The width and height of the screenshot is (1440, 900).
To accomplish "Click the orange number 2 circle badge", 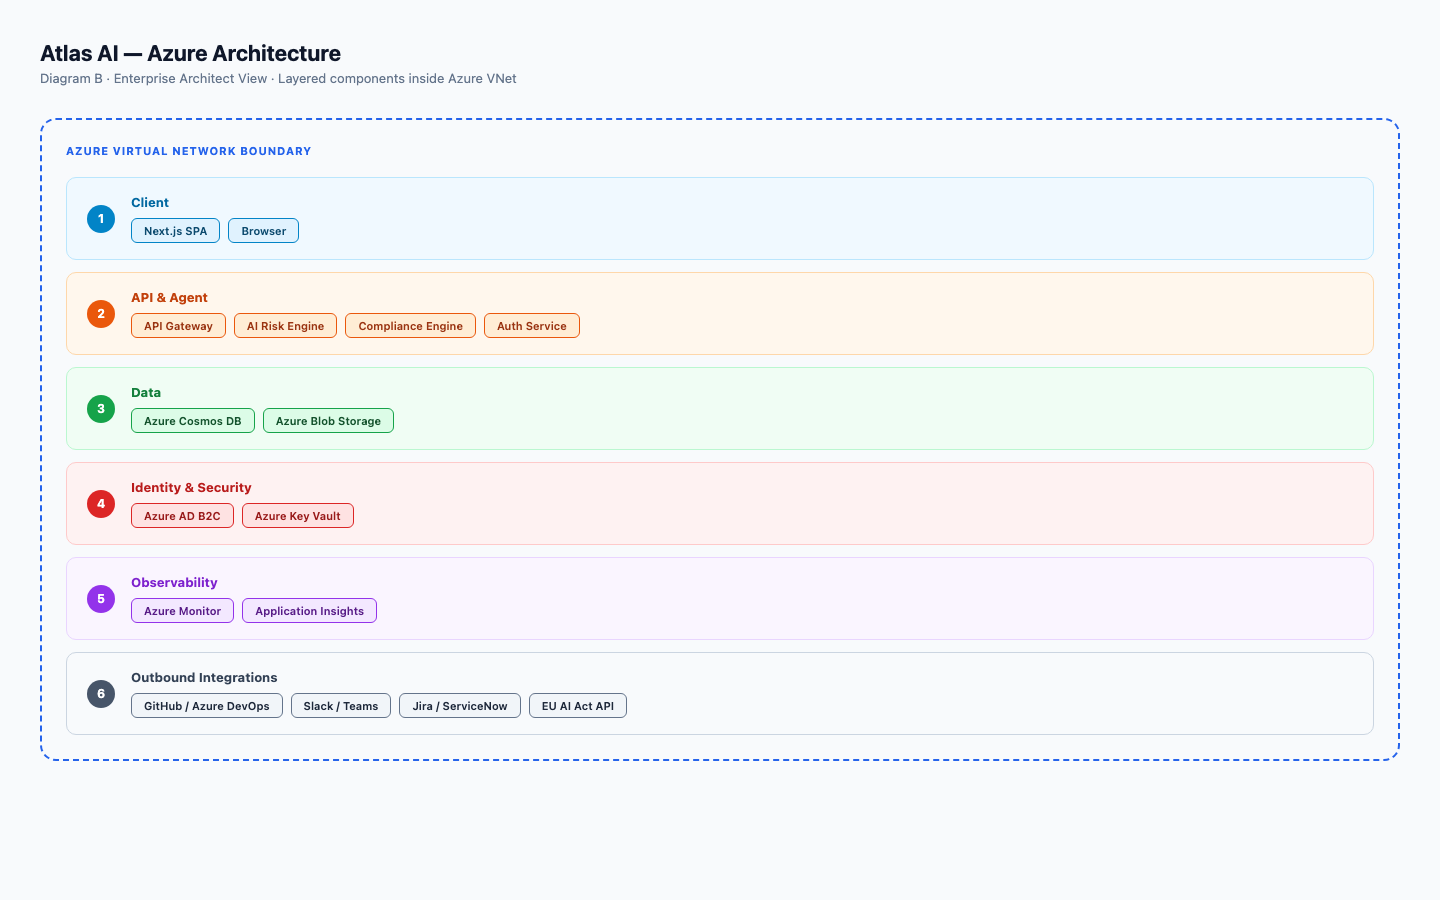I will 101,314.
